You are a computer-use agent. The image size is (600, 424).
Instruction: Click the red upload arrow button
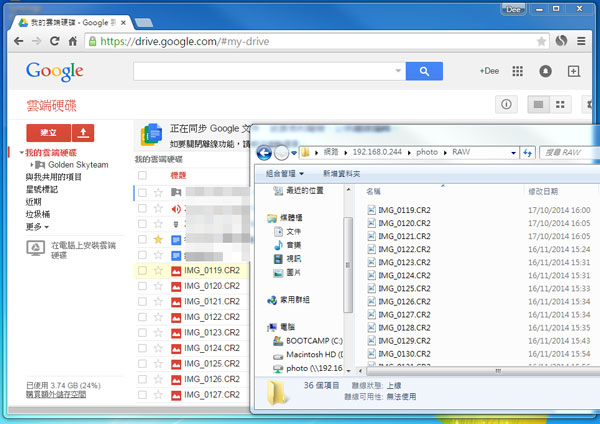84,133
